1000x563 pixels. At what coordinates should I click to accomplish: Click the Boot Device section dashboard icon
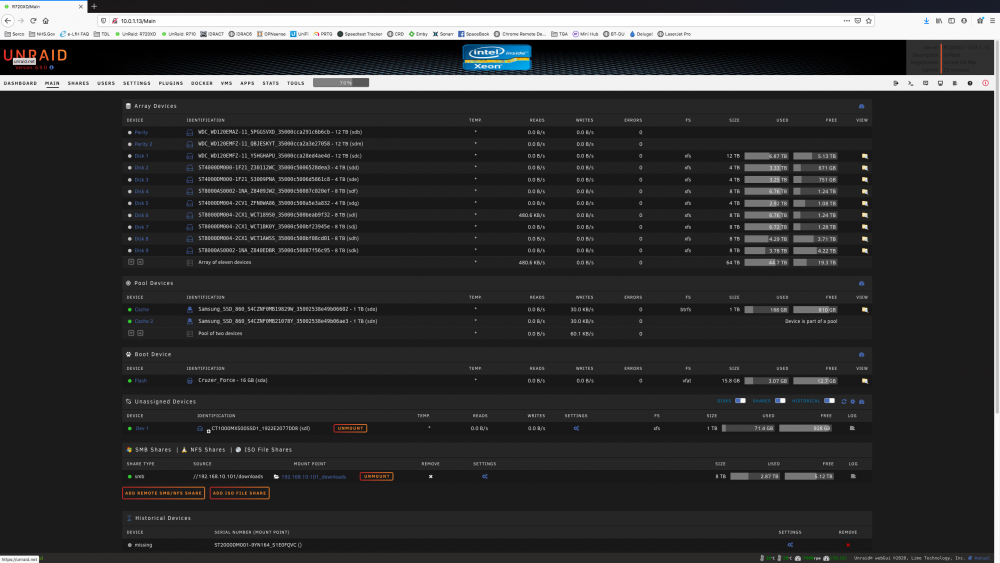coord(861,355)
